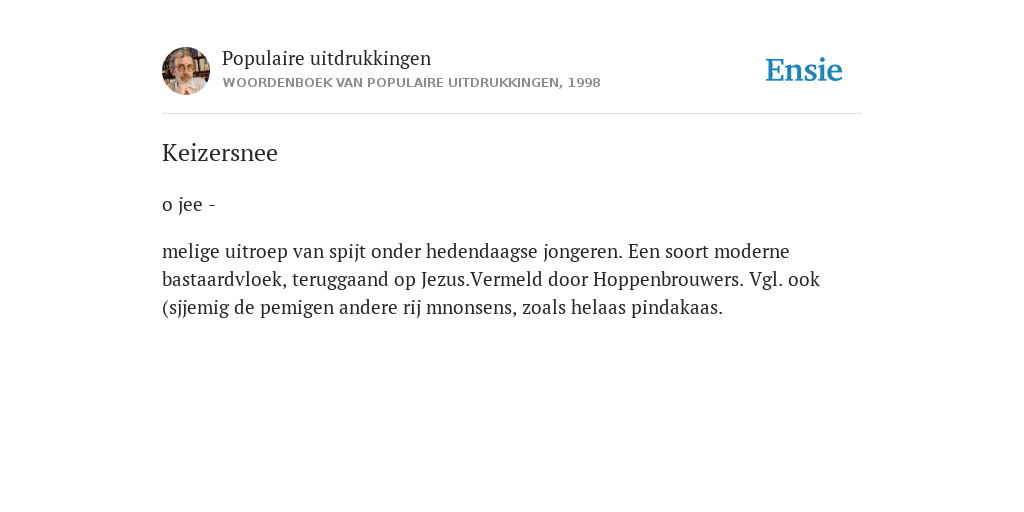Click the author's round profile photo
Viewport: 1024px width, 512px height.
point(186,71)
